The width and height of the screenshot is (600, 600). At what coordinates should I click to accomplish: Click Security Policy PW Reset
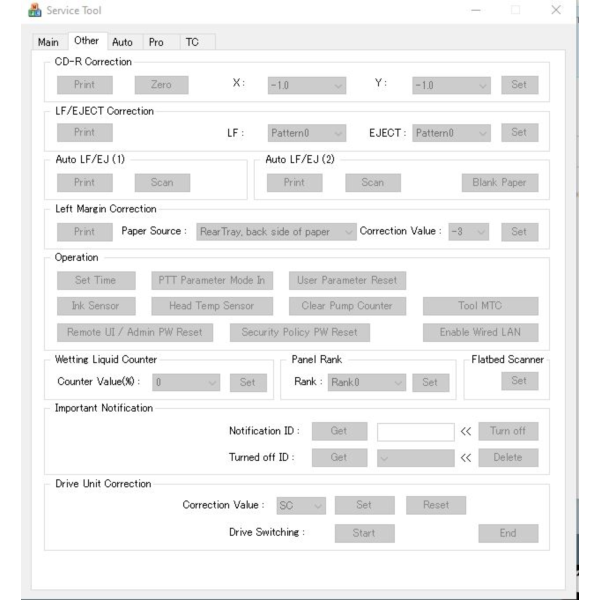tap(300, 333)
